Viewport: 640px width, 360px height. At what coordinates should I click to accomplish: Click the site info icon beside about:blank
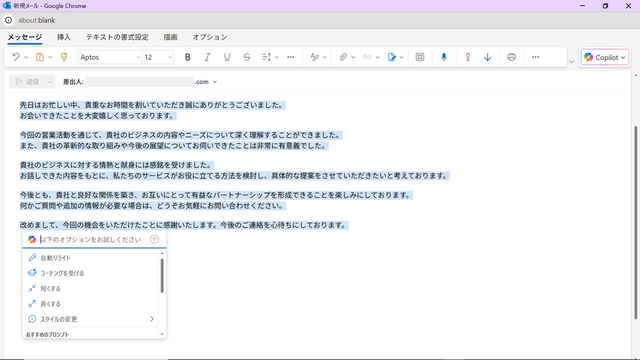pyautogui.click(x=9, y=20)
